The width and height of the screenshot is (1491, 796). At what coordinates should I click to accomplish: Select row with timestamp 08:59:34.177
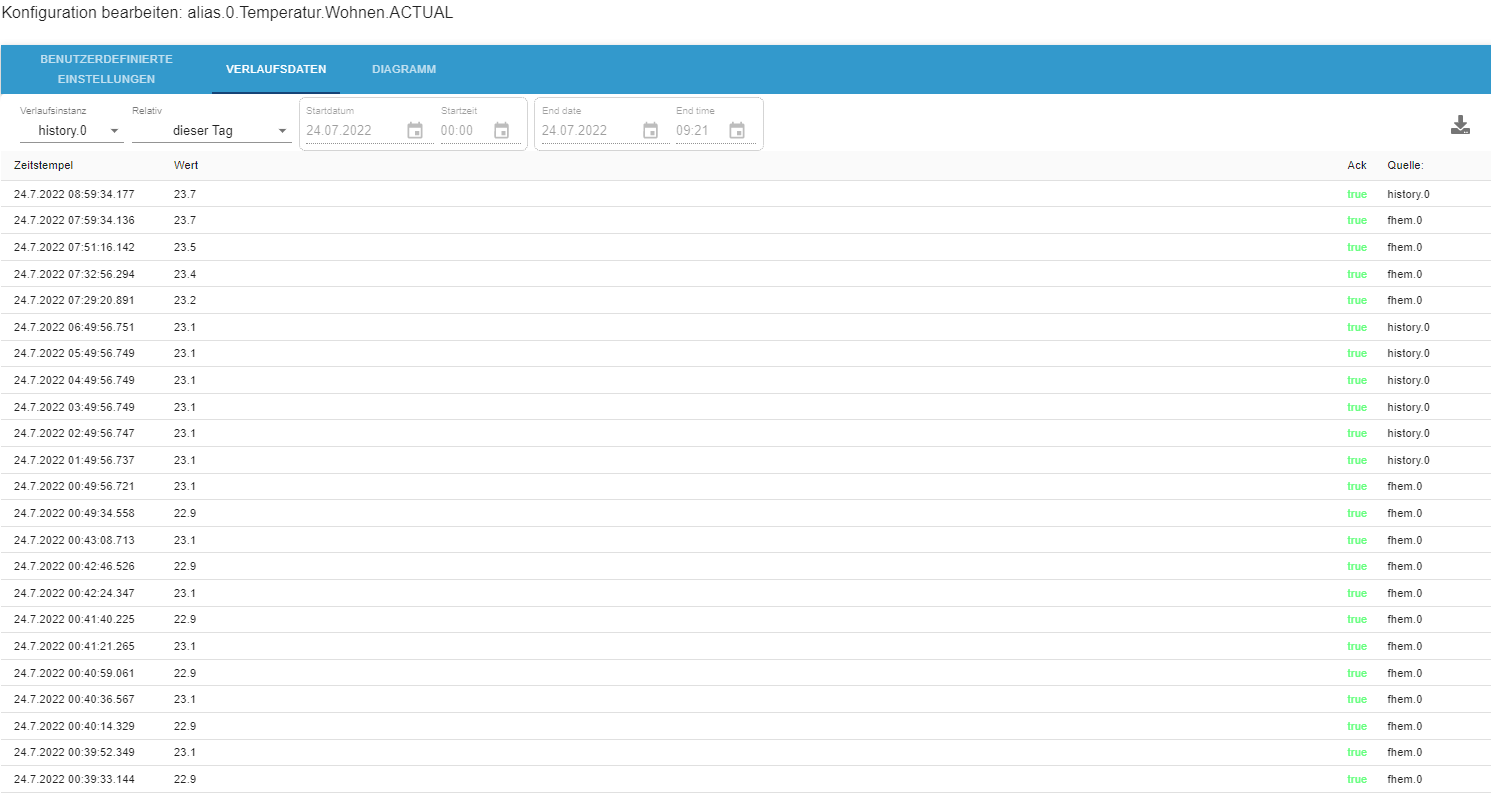[x=745, y=194]
